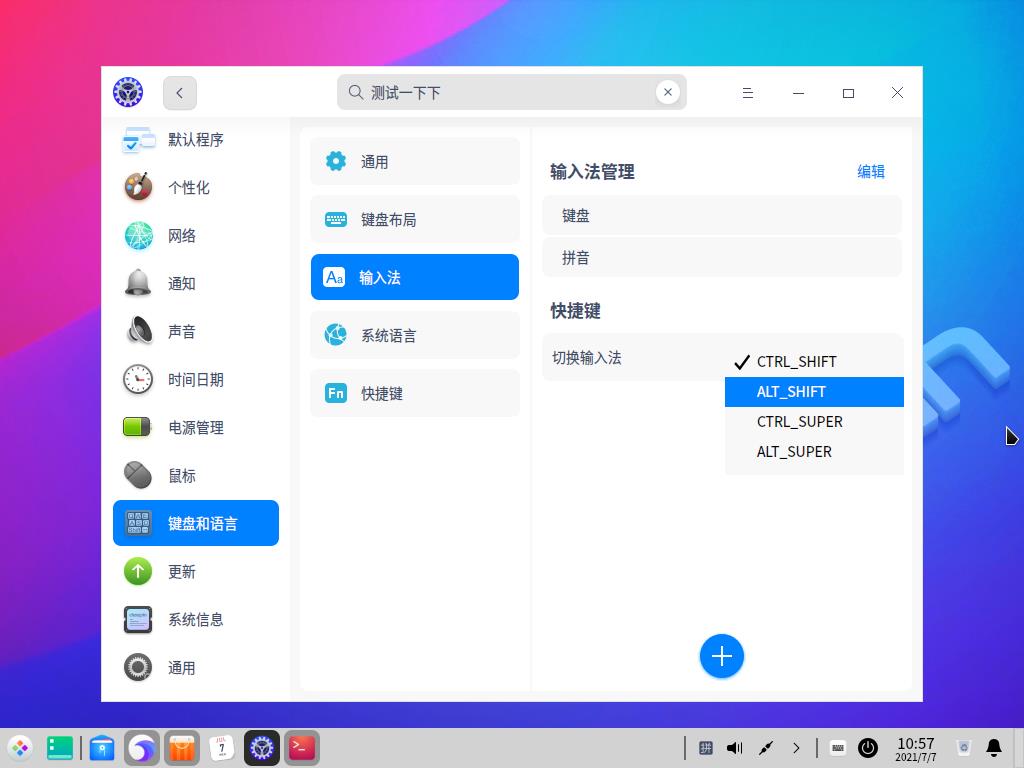Open the hamburger main menu
1024x768 pixels.
click(748, 93)
